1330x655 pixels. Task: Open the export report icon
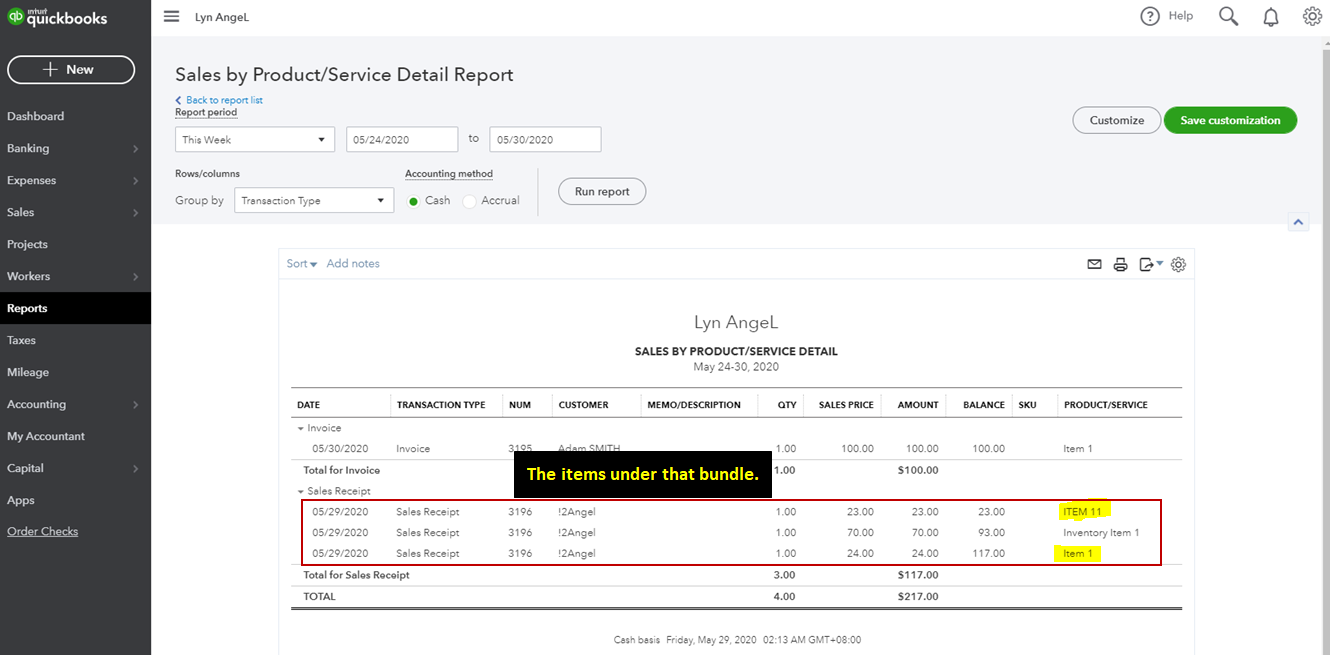tap(1148, 264)
